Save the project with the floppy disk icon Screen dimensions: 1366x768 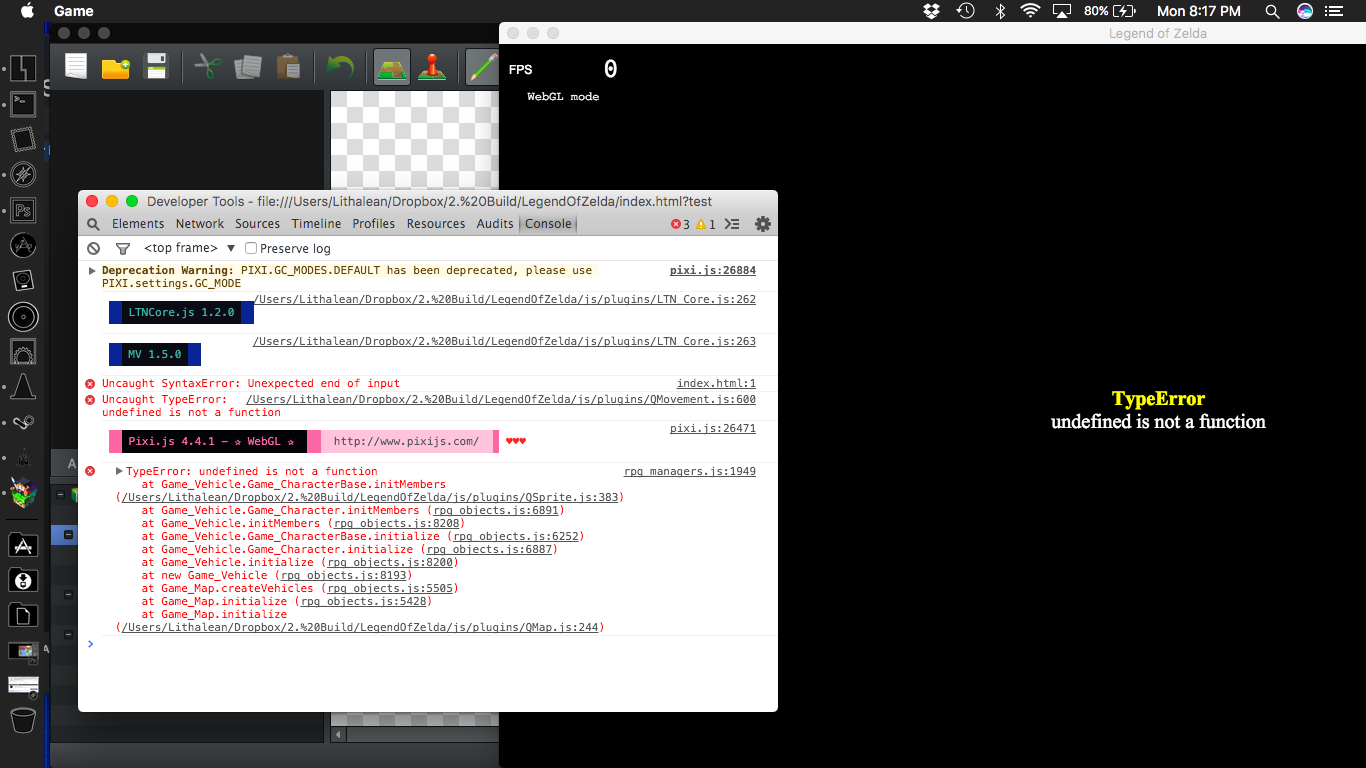click(x=156, y=67)
